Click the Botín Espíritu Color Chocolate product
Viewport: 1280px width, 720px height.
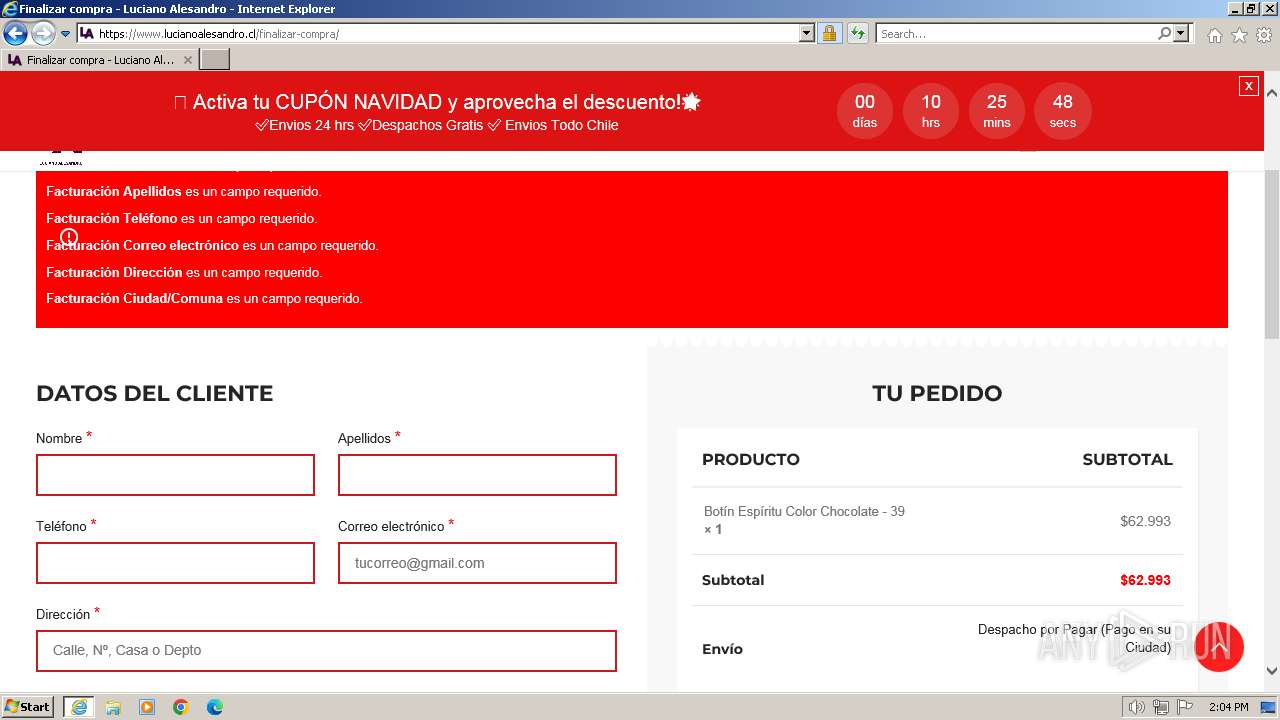(x=804, y=511)
